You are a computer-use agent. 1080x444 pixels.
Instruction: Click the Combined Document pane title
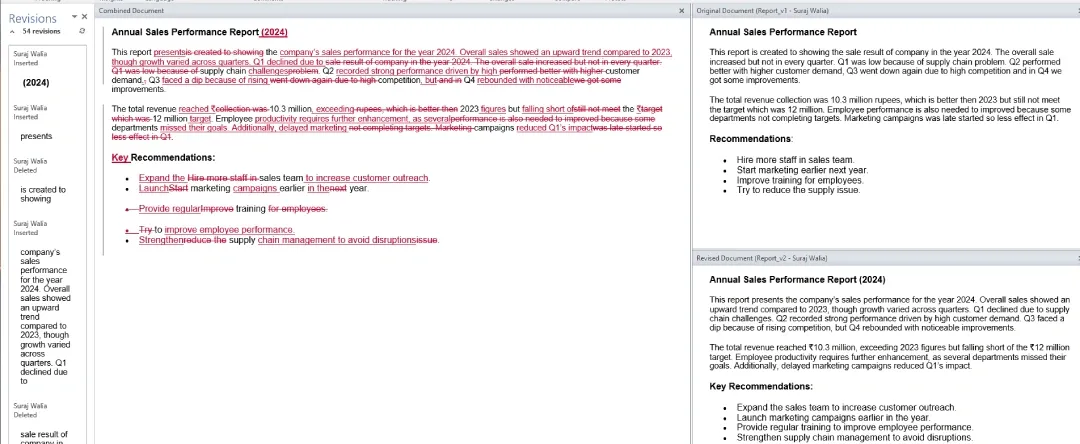(132, 11)
